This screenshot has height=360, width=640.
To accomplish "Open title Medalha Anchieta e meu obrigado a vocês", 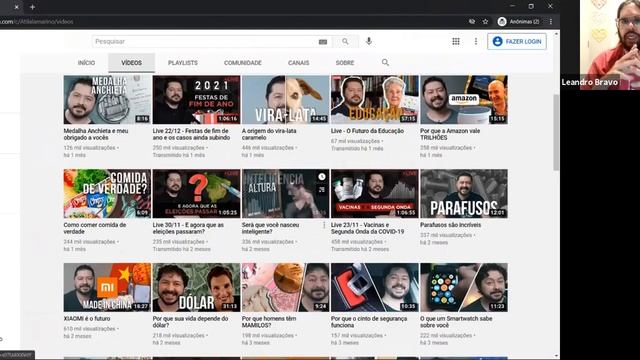I will (96, 134).
